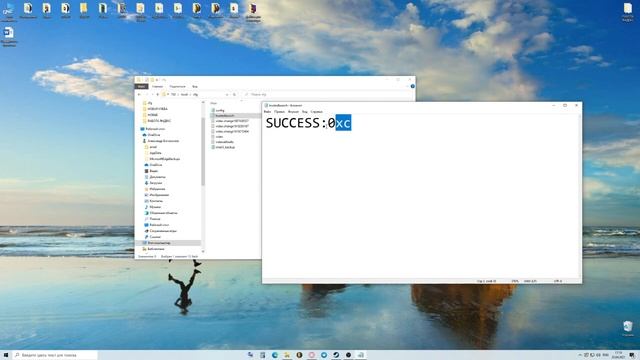The height and width of the screenshot is (360, 640).
Task: Open Steam from the taskbar
Action: pyautogui.click(x=336, y=355)
